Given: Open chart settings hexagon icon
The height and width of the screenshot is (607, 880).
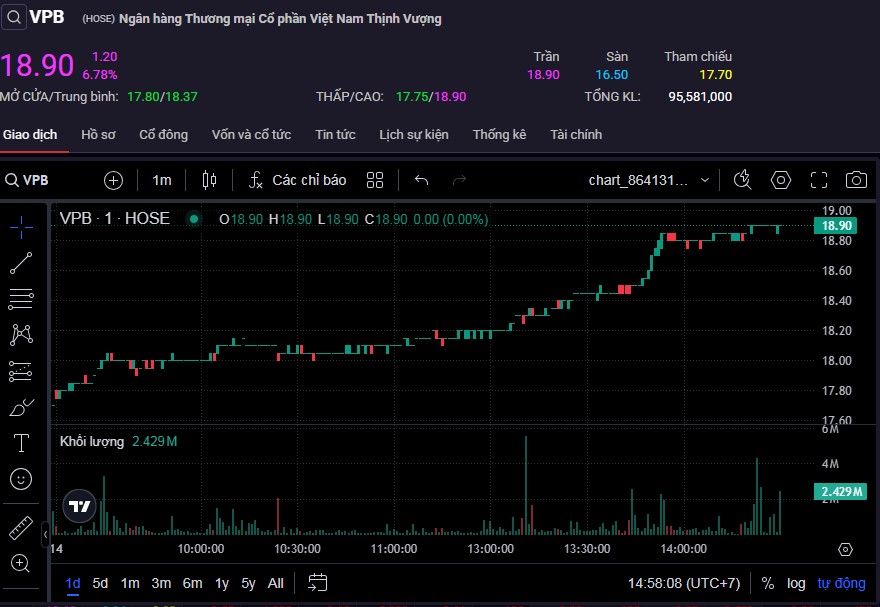Looking at the screenshot, I should coord(781,180).
